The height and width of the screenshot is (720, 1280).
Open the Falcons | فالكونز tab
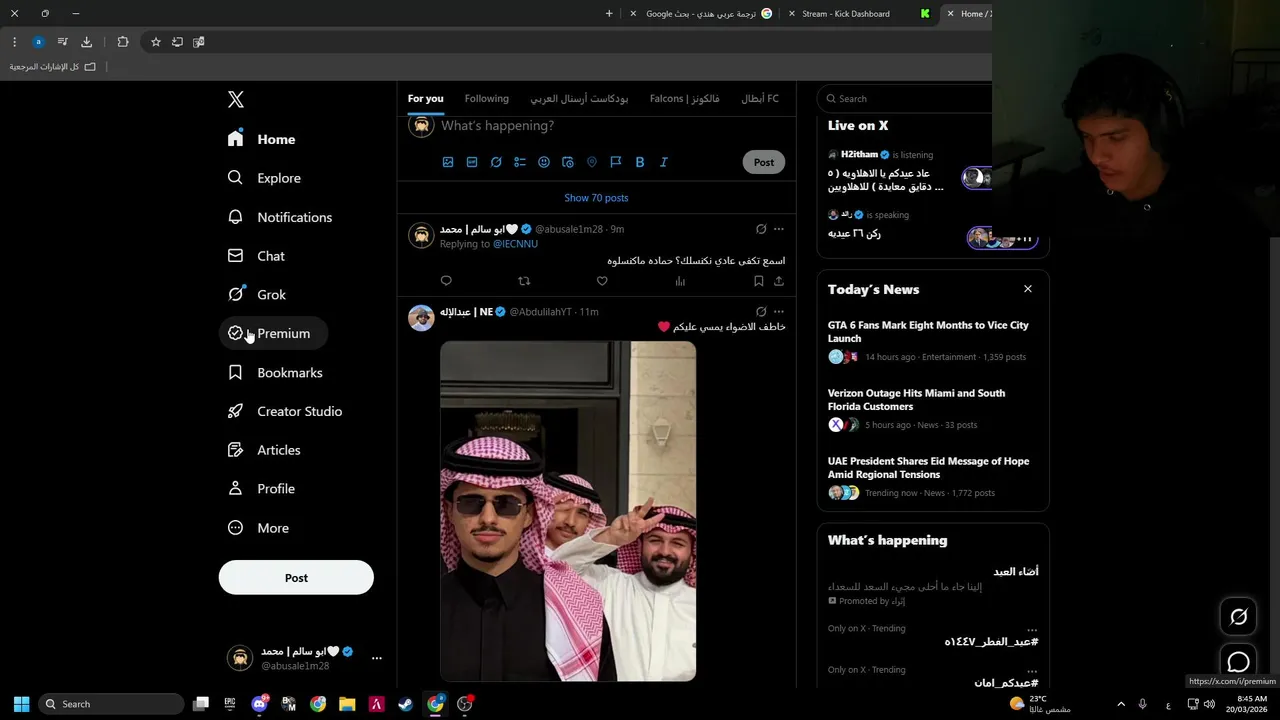coord(684,98)
